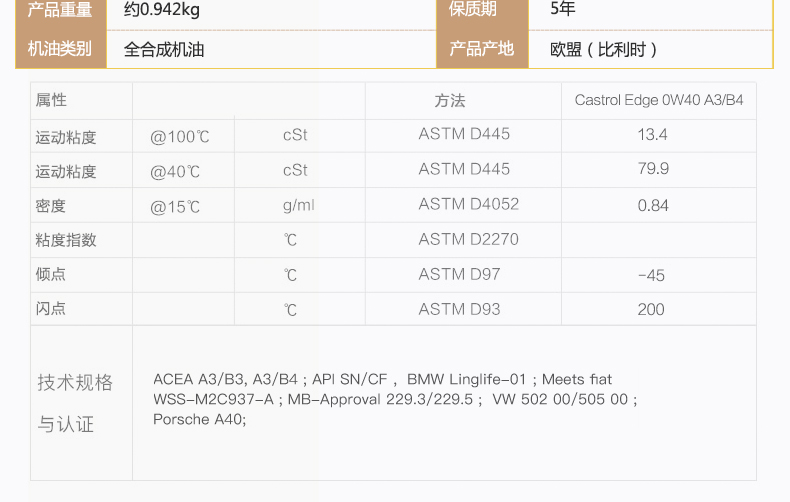Click the 属性 column header
Image resolution: width=790 pixels, height=502 pixels.
51,101
